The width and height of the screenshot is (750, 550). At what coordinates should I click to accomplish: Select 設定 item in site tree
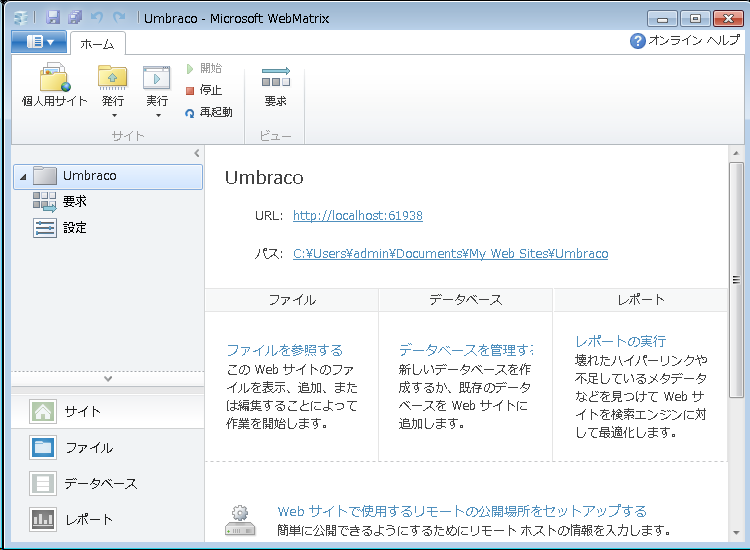60,228
